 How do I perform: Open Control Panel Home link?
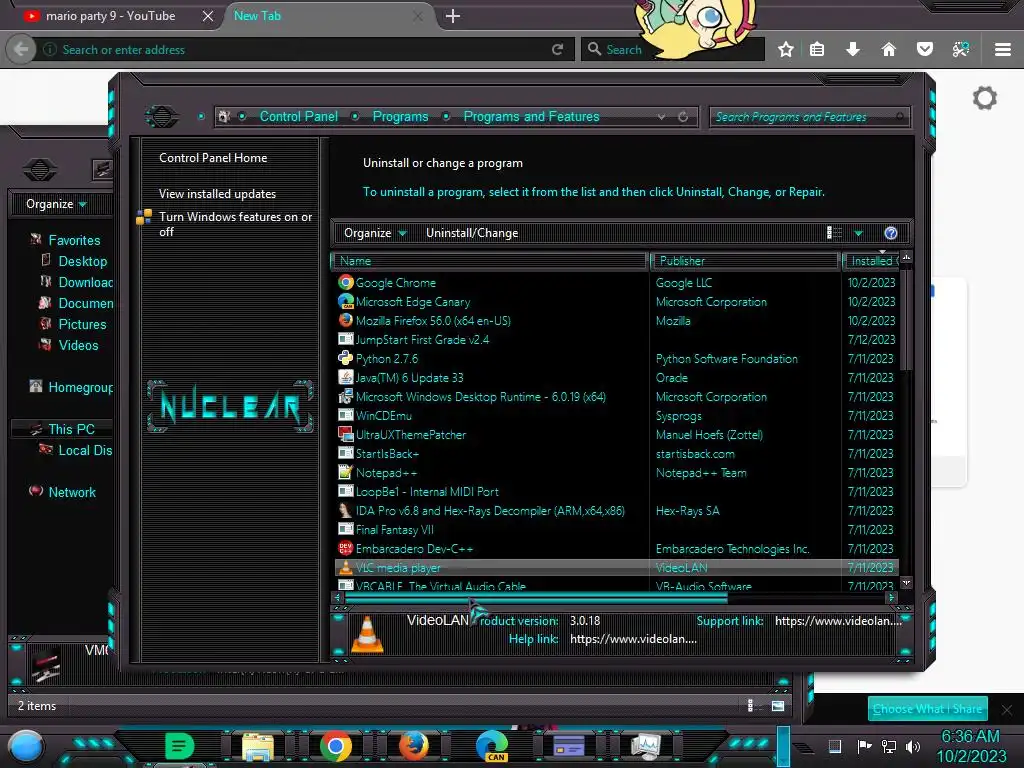point(213,158)
